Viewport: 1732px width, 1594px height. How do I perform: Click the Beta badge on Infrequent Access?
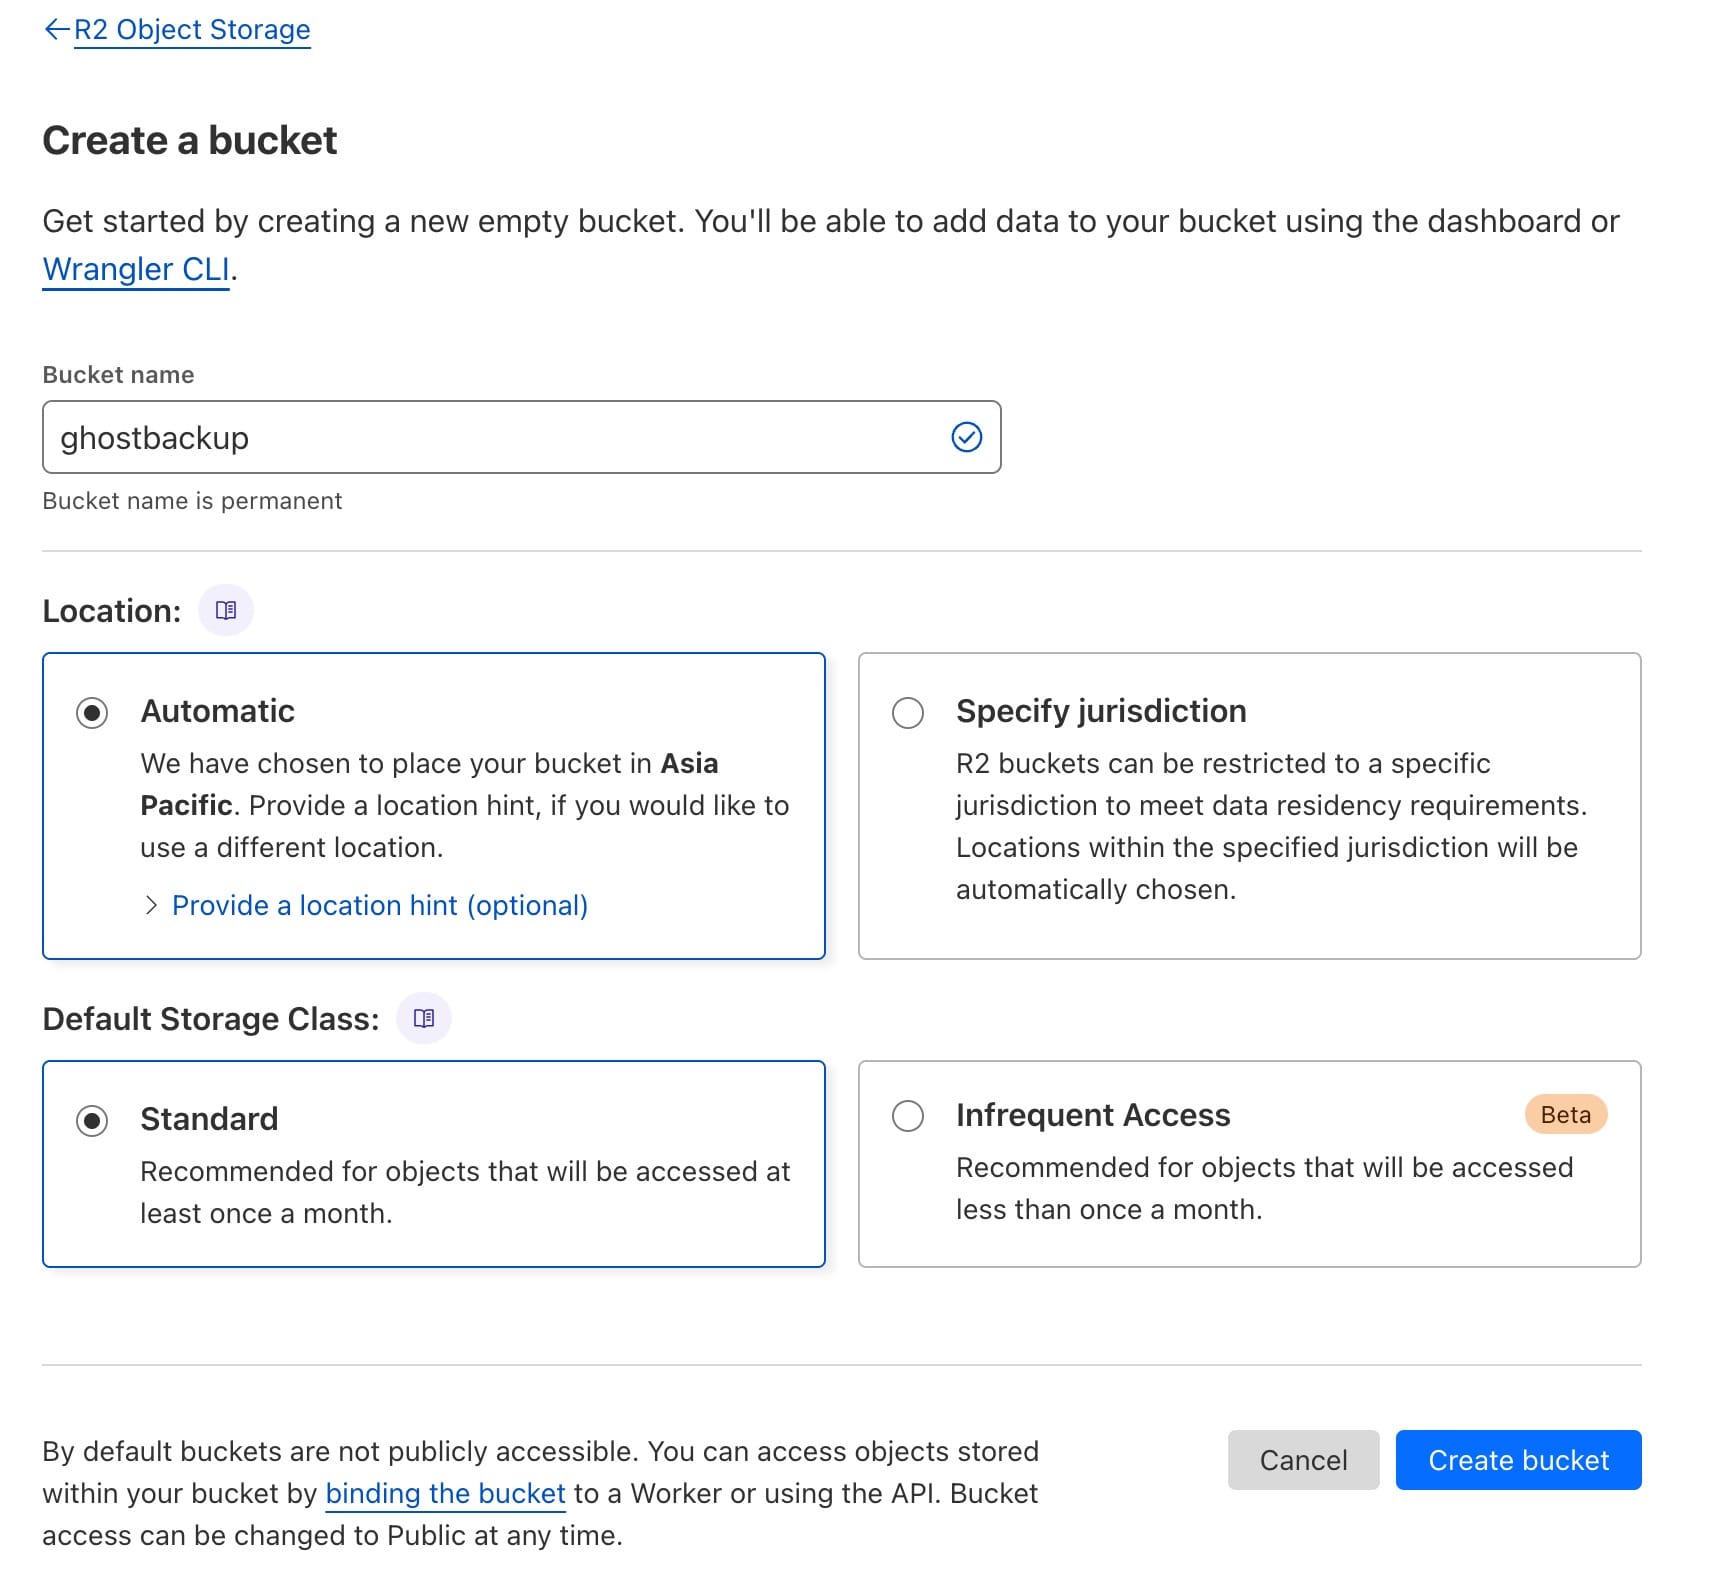[x=1565, y=1115]
